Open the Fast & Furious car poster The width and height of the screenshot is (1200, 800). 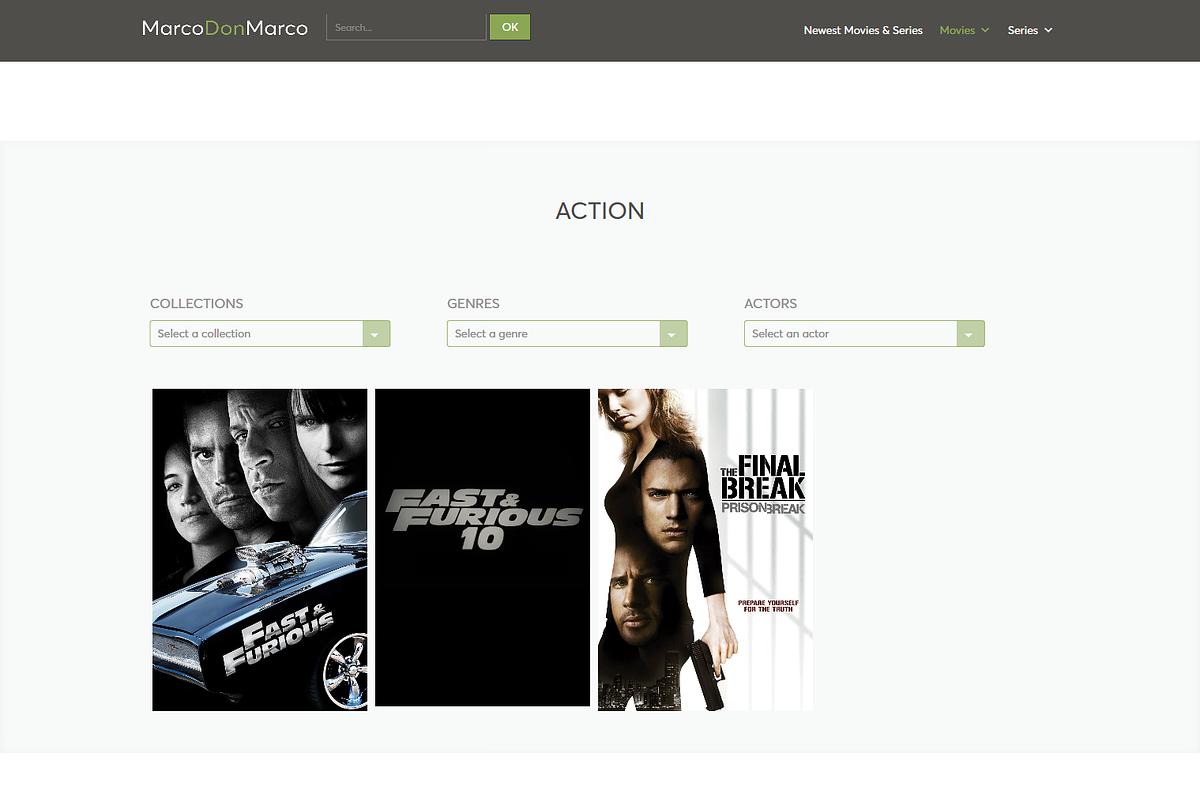[260, 550]
